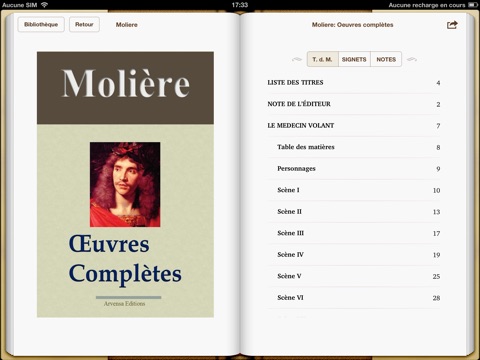Tap the Retour button

pos(84,24)
